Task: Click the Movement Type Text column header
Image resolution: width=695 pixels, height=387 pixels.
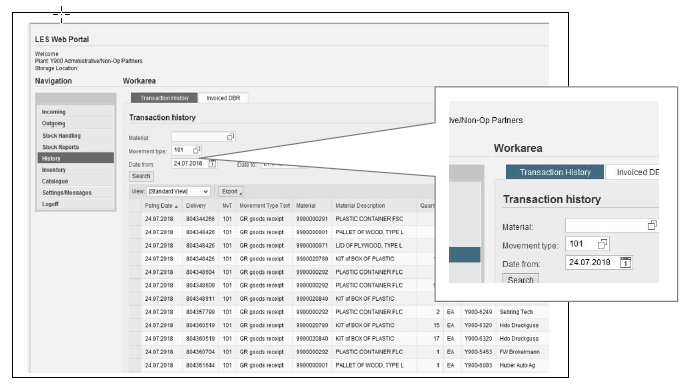Action: pyautogui.click(x=265, y=206)
